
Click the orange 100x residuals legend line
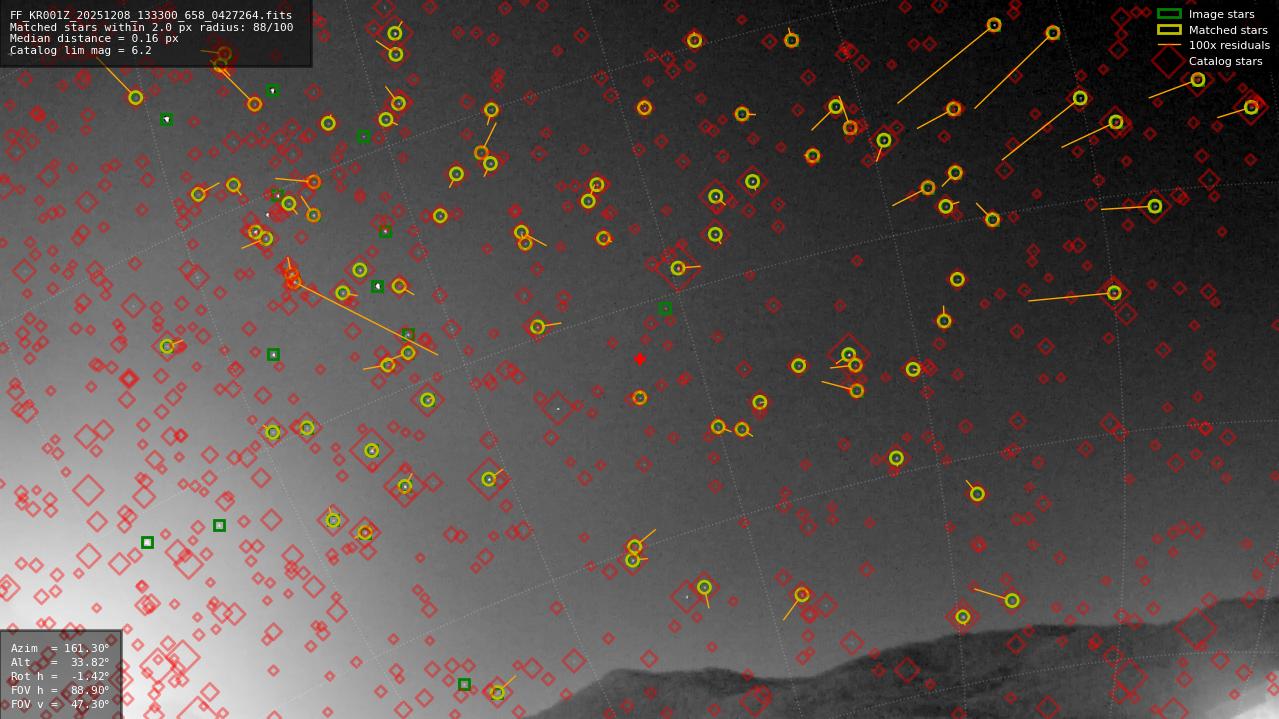(1169, 45)
